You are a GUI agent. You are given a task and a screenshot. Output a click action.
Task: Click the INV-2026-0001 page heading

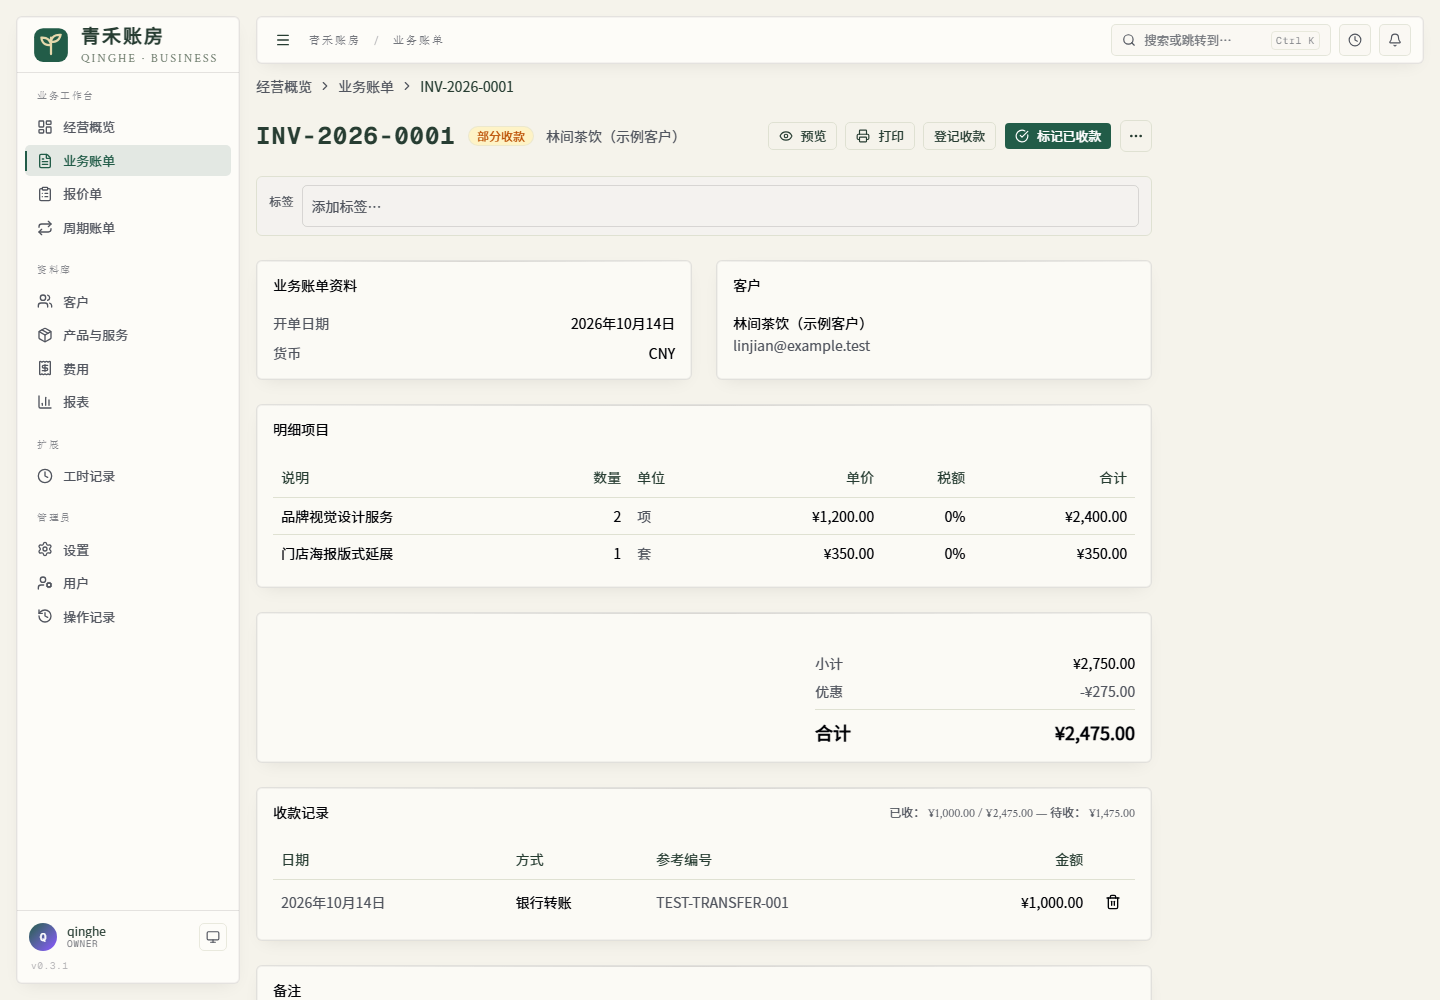coord(355,136)
